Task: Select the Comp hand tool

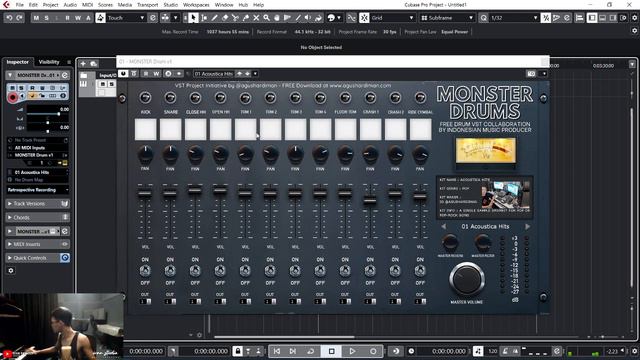Action: pos(277,18)
